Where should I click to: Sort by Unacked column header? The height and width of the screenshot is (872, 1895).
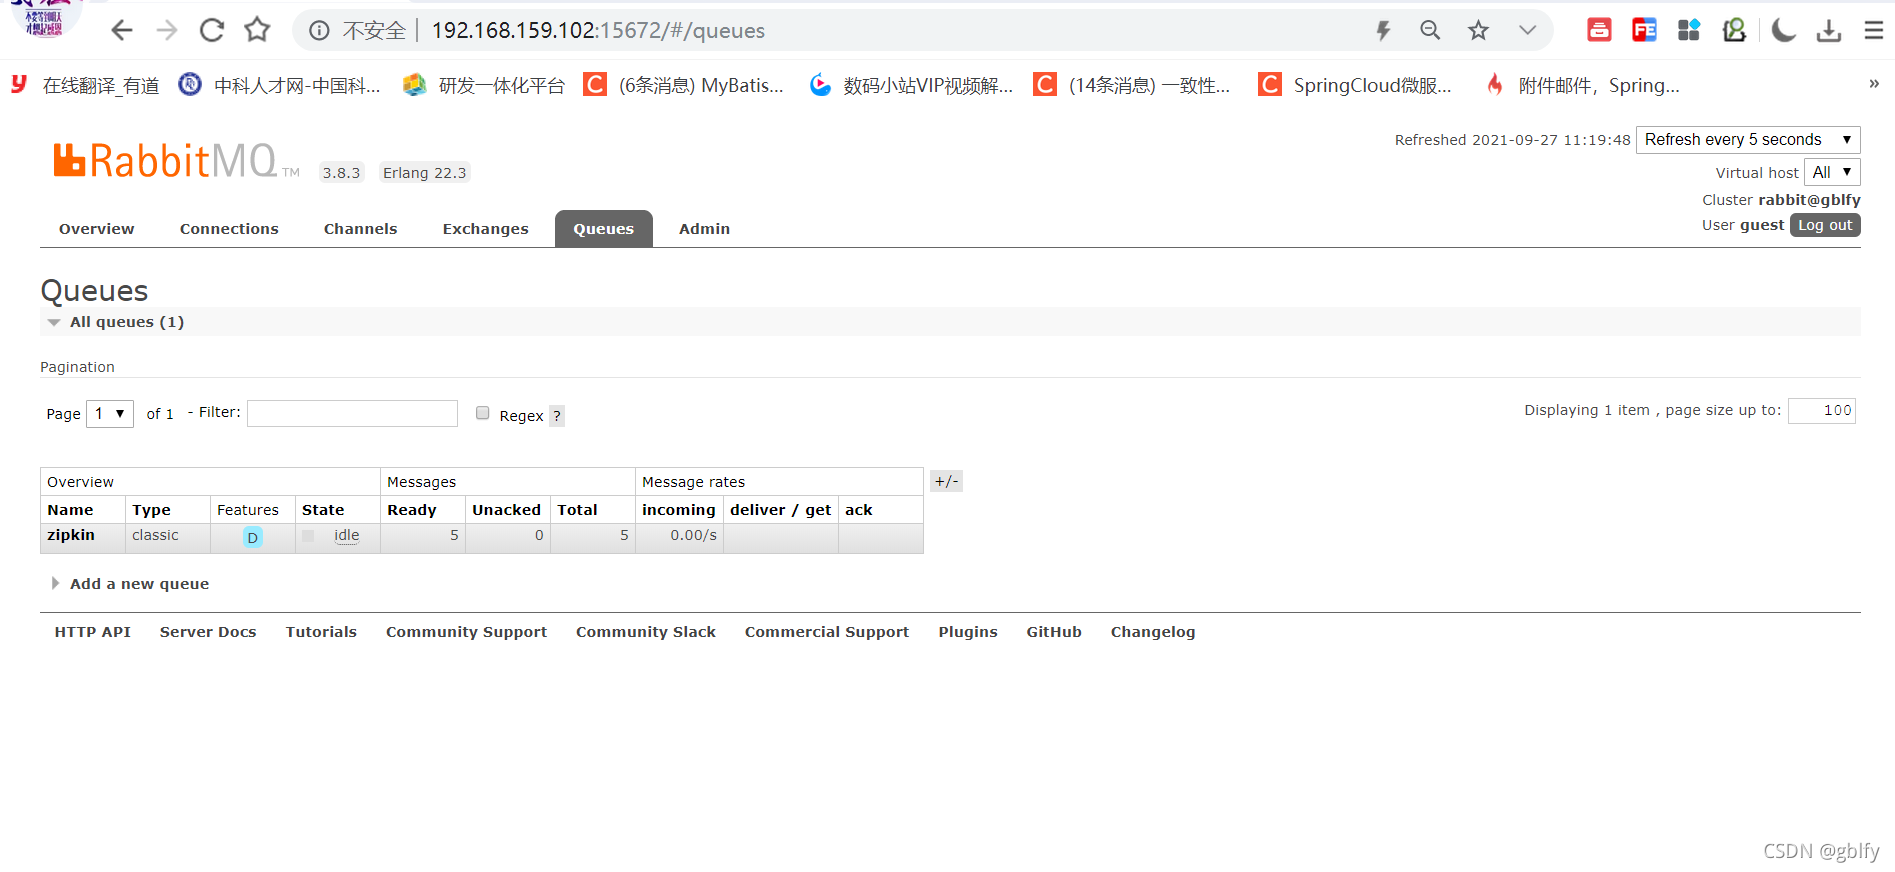(506, 510)
